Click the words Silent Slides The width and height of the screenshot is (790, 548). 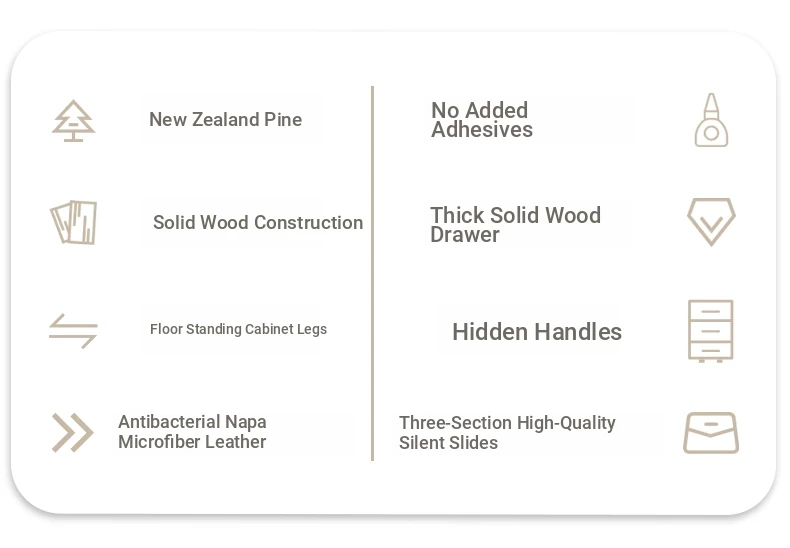448,443
